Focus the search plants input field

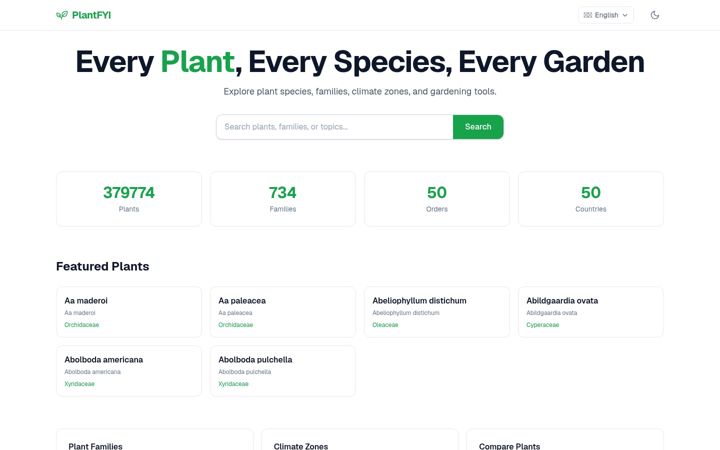pyautogui.click(x=334, y=127)
